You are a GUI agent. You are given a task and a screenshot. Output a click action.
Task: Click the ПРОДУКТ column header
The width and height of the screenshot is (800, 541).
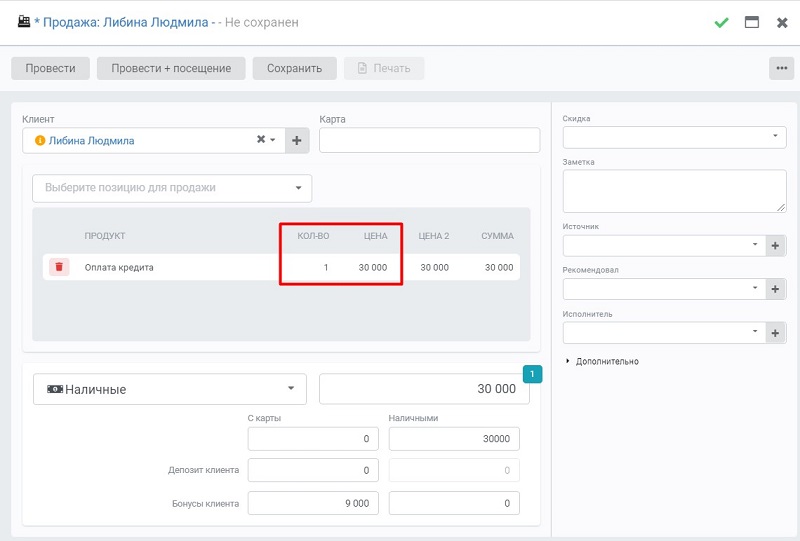105,236
